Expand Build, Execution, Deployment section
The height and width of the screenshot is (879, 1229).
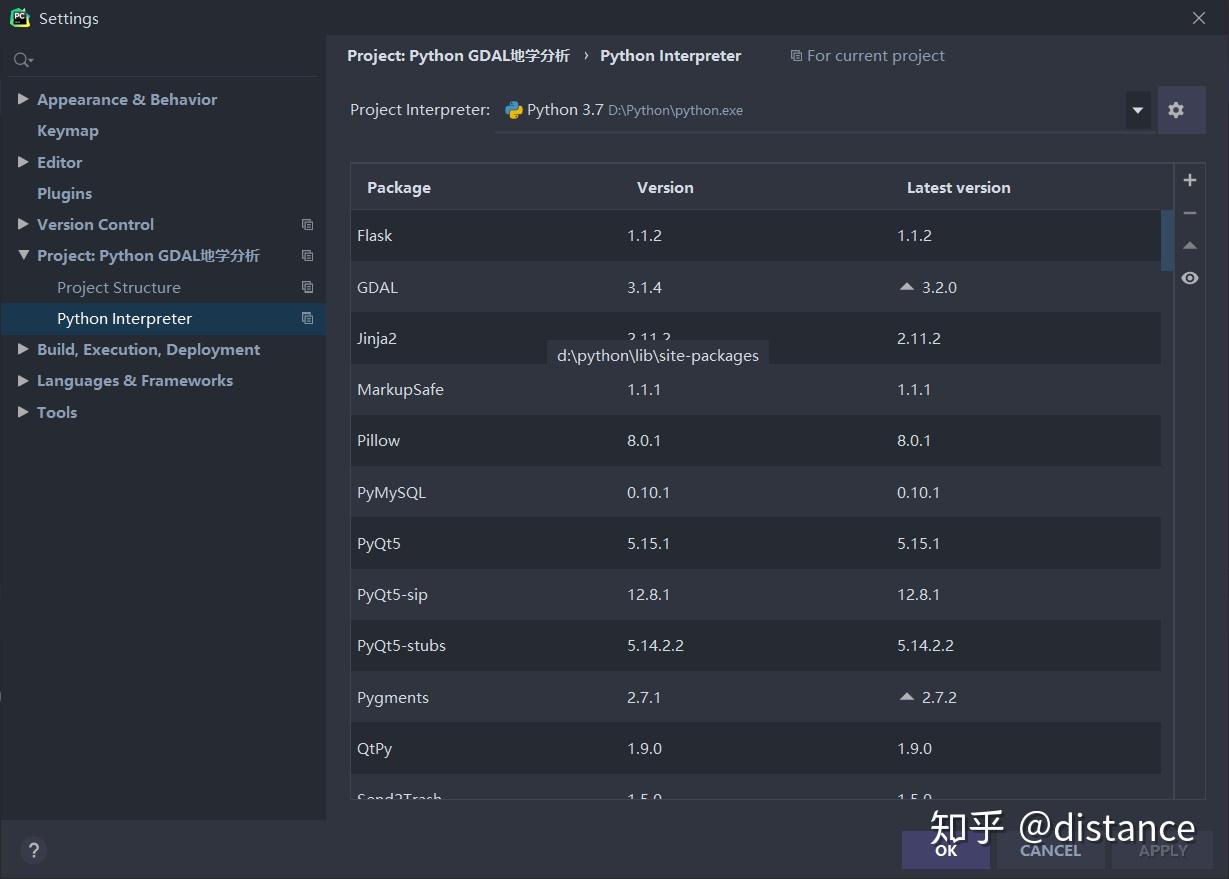[23, 349]
